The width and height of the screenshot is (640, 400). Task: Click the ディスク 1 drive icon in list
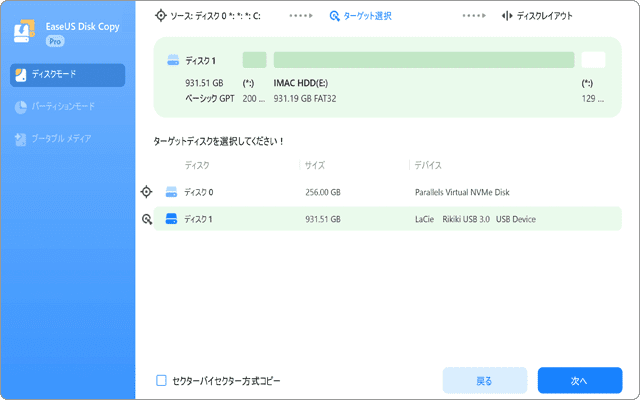pyautogui.click(x=171, y=219)
